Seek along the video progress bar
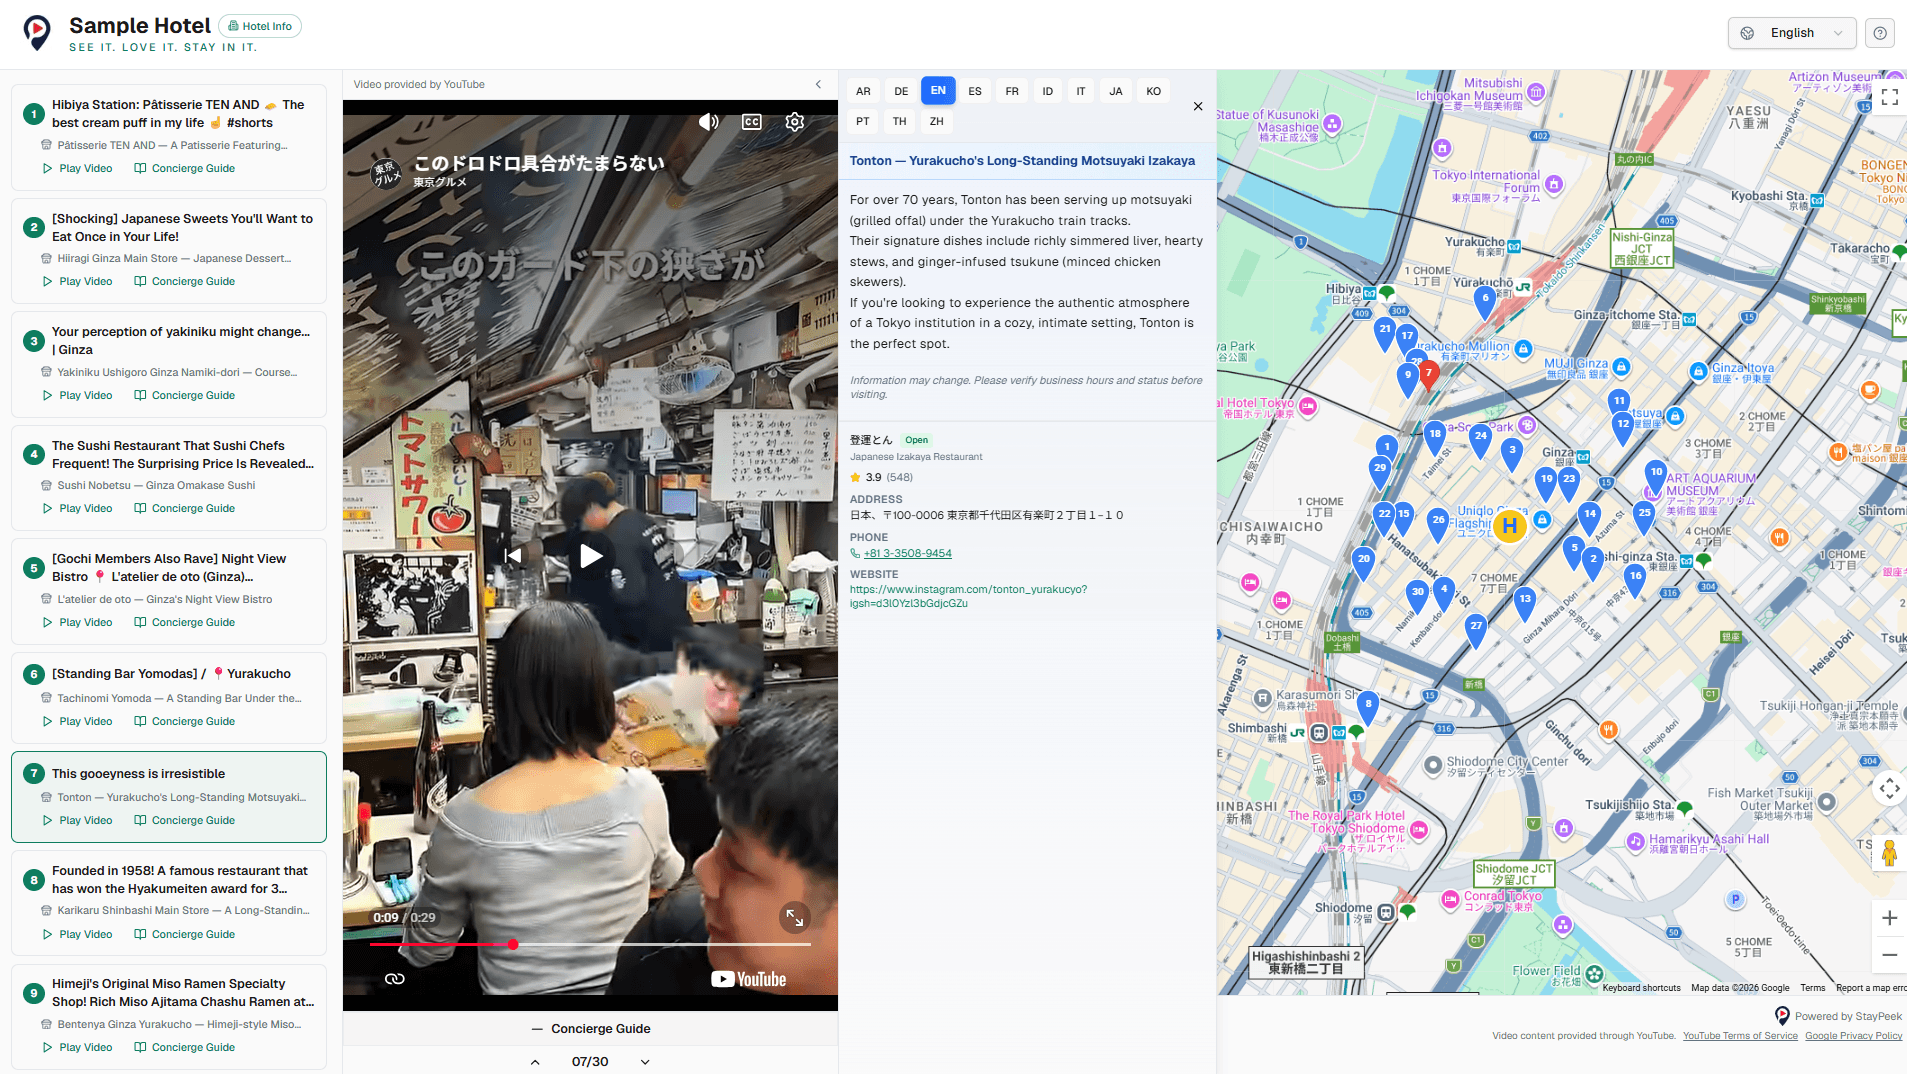The image size is (1907, 1074). (590, 944)
